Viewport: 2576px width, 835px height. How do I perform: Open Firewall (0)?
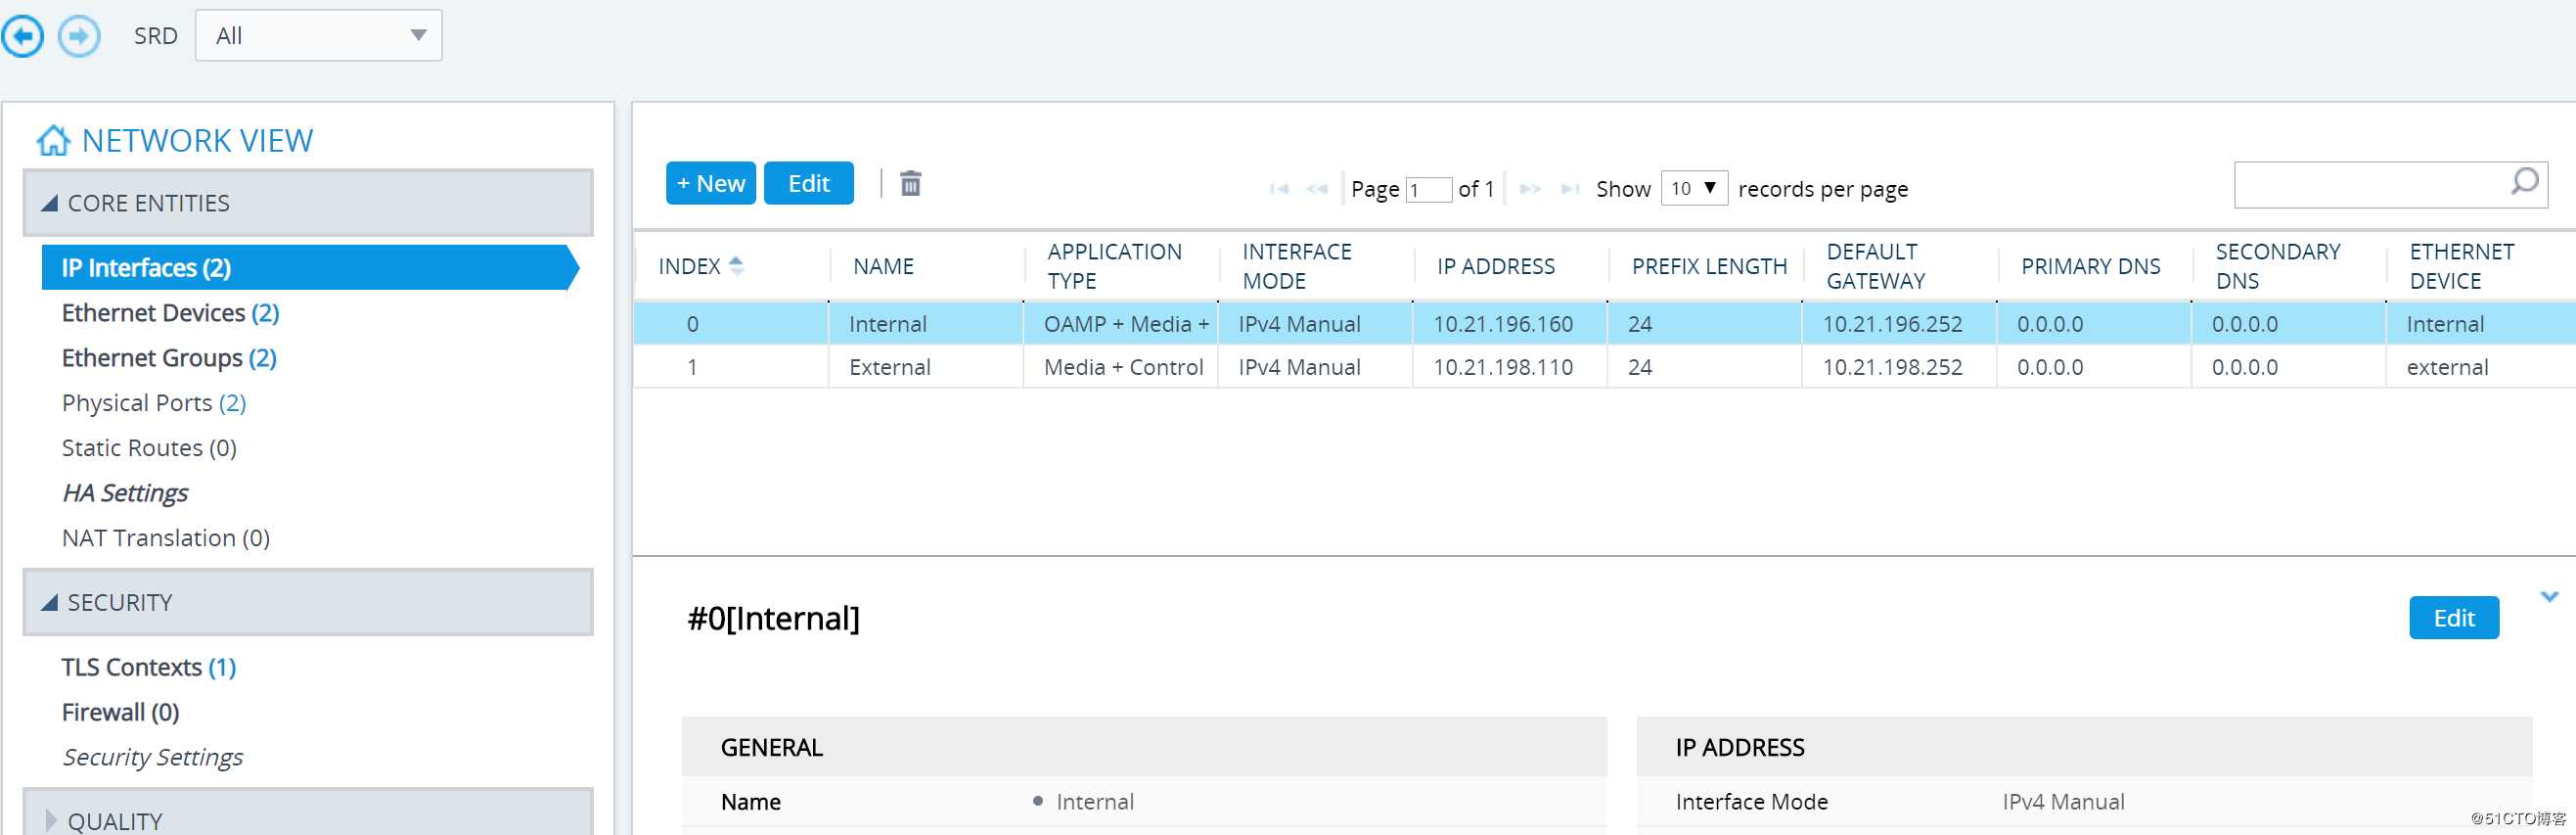tap(120, 712)
